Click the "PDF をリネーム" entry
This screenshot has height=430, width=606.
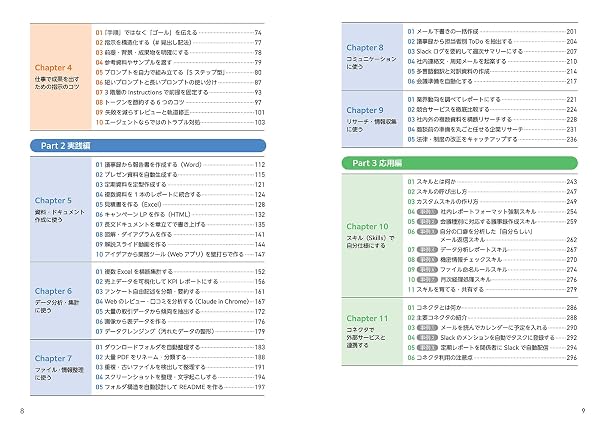(180, 357)
